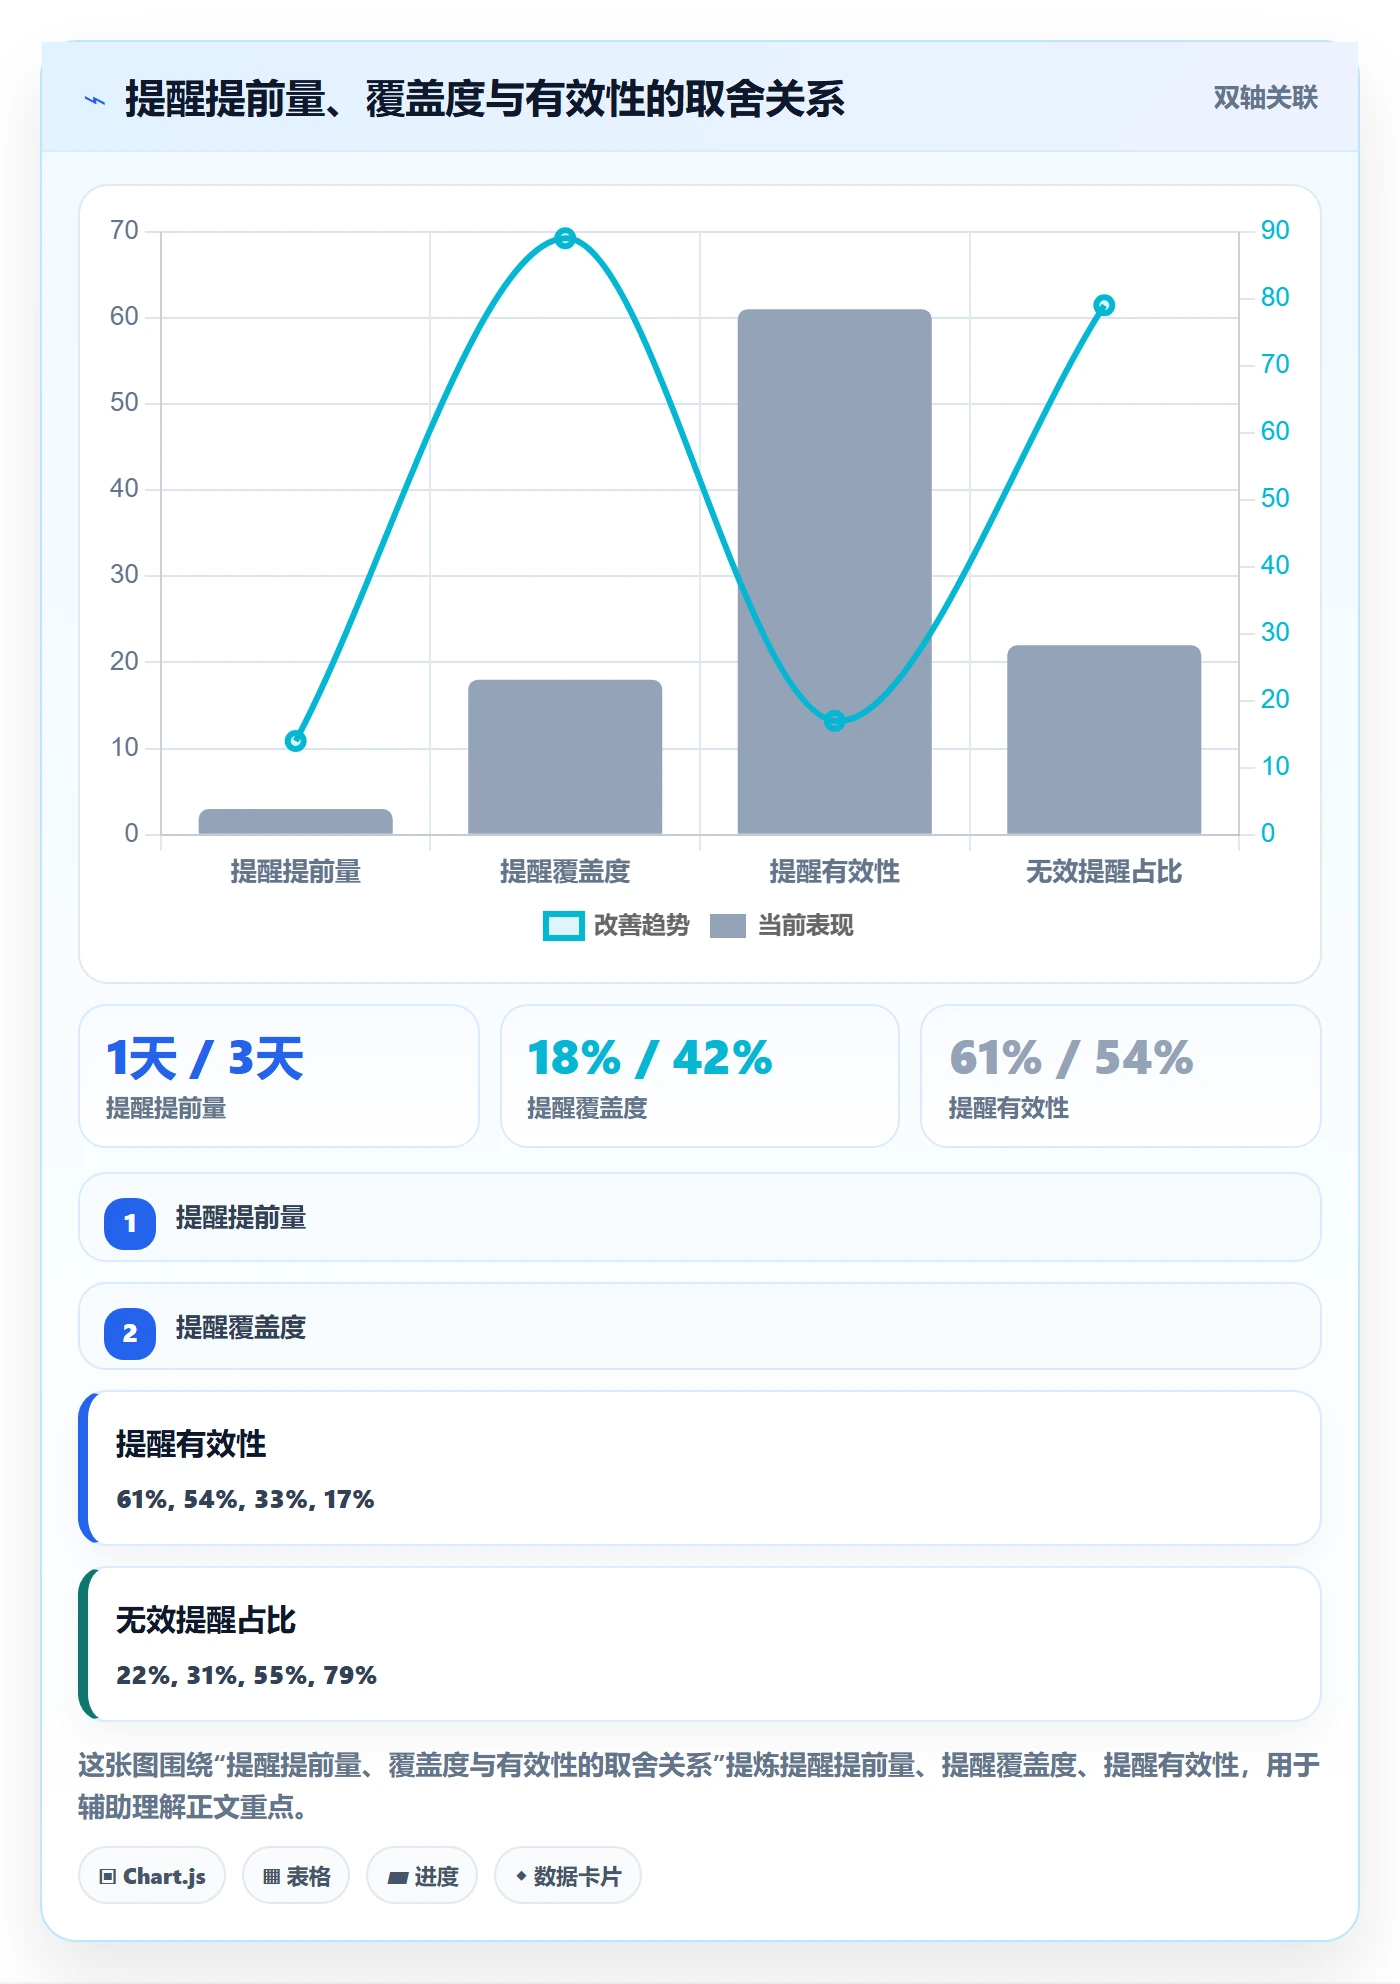Select the 表格 tag
This screenshot has width=1400, height=1984.
(296, 1876)
